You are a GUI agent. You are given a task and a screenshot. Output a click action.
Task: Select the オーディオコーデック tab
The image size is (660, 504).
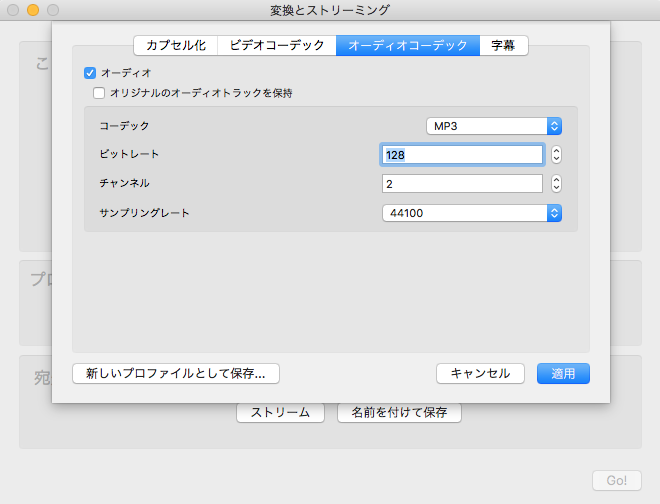coord(407,45)
